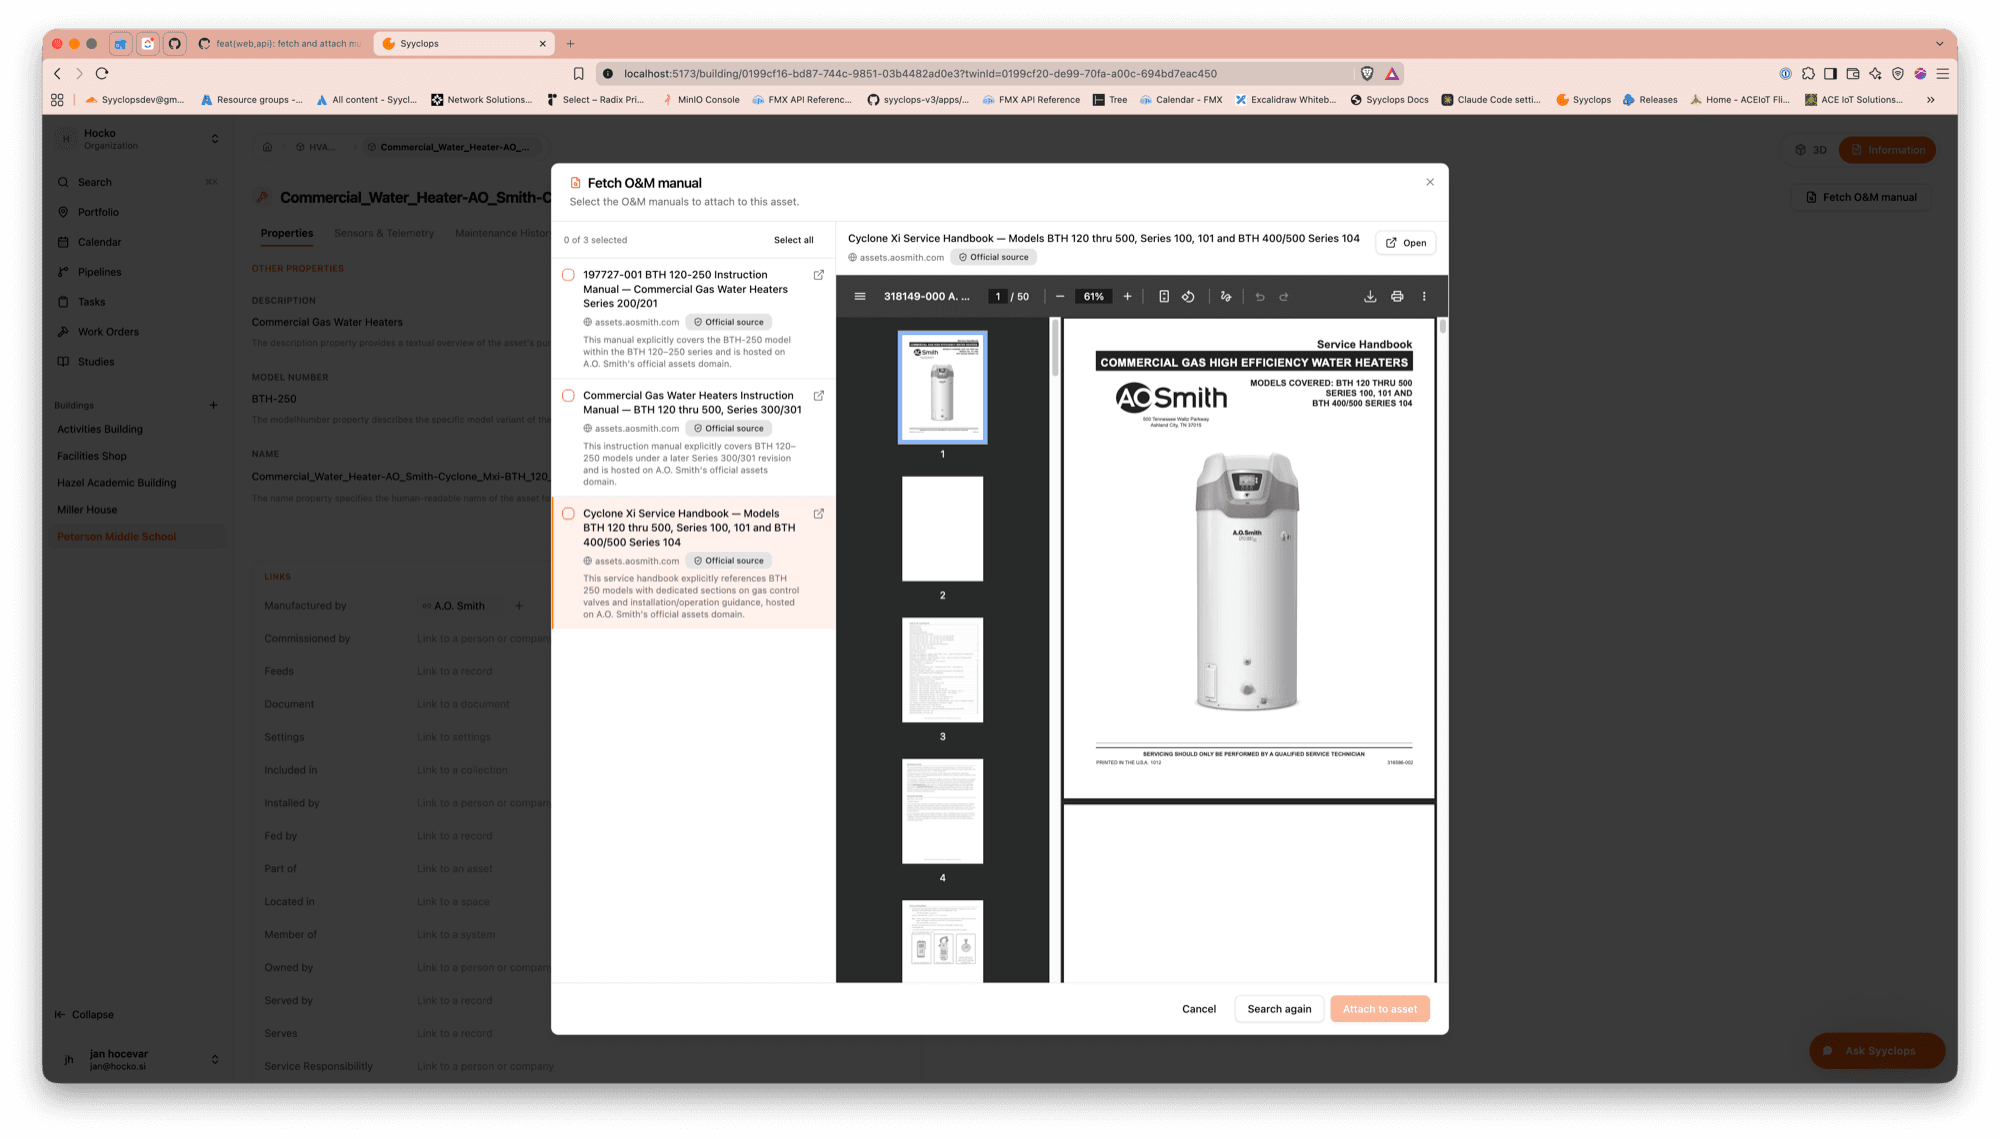This screenshot has height=1139, width=2000.
Task: Open a new browser tab
Action: (x=570, y=44)
